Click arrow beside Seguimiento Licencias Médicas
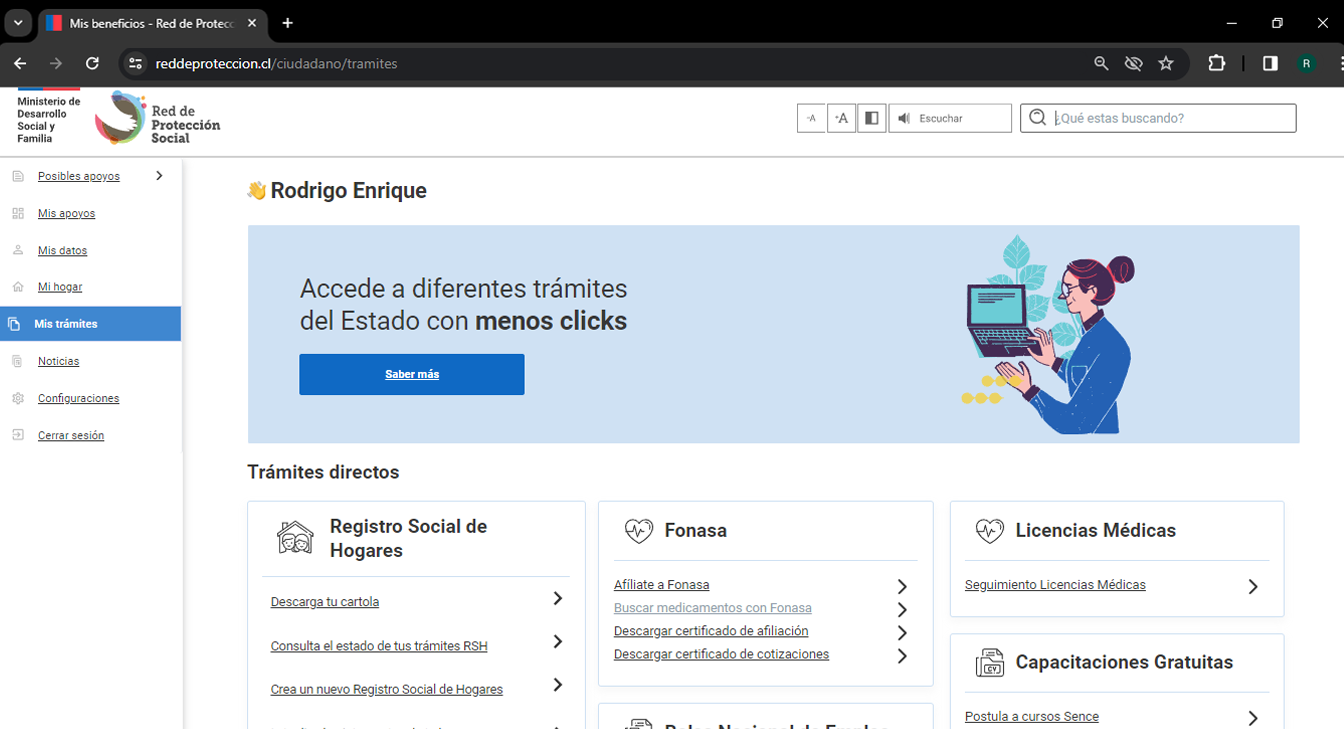 [1252, 587]
